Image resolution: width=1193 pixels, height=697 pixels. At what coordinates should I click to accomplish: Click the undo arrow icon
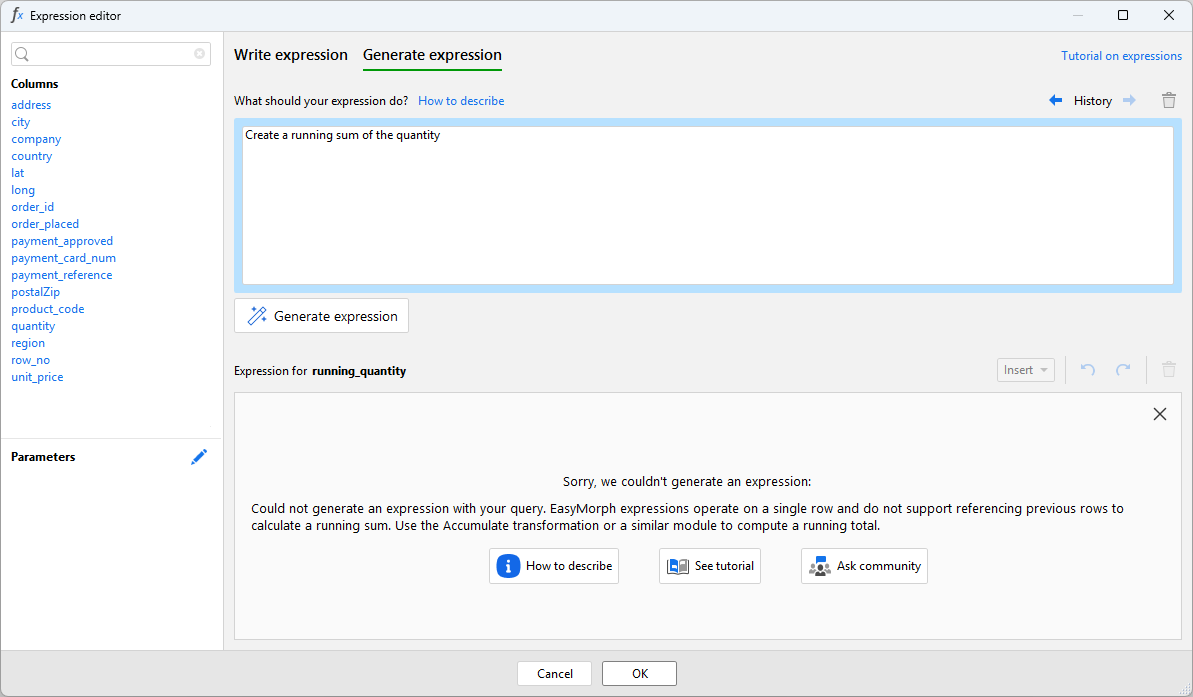pos(1088,370)
